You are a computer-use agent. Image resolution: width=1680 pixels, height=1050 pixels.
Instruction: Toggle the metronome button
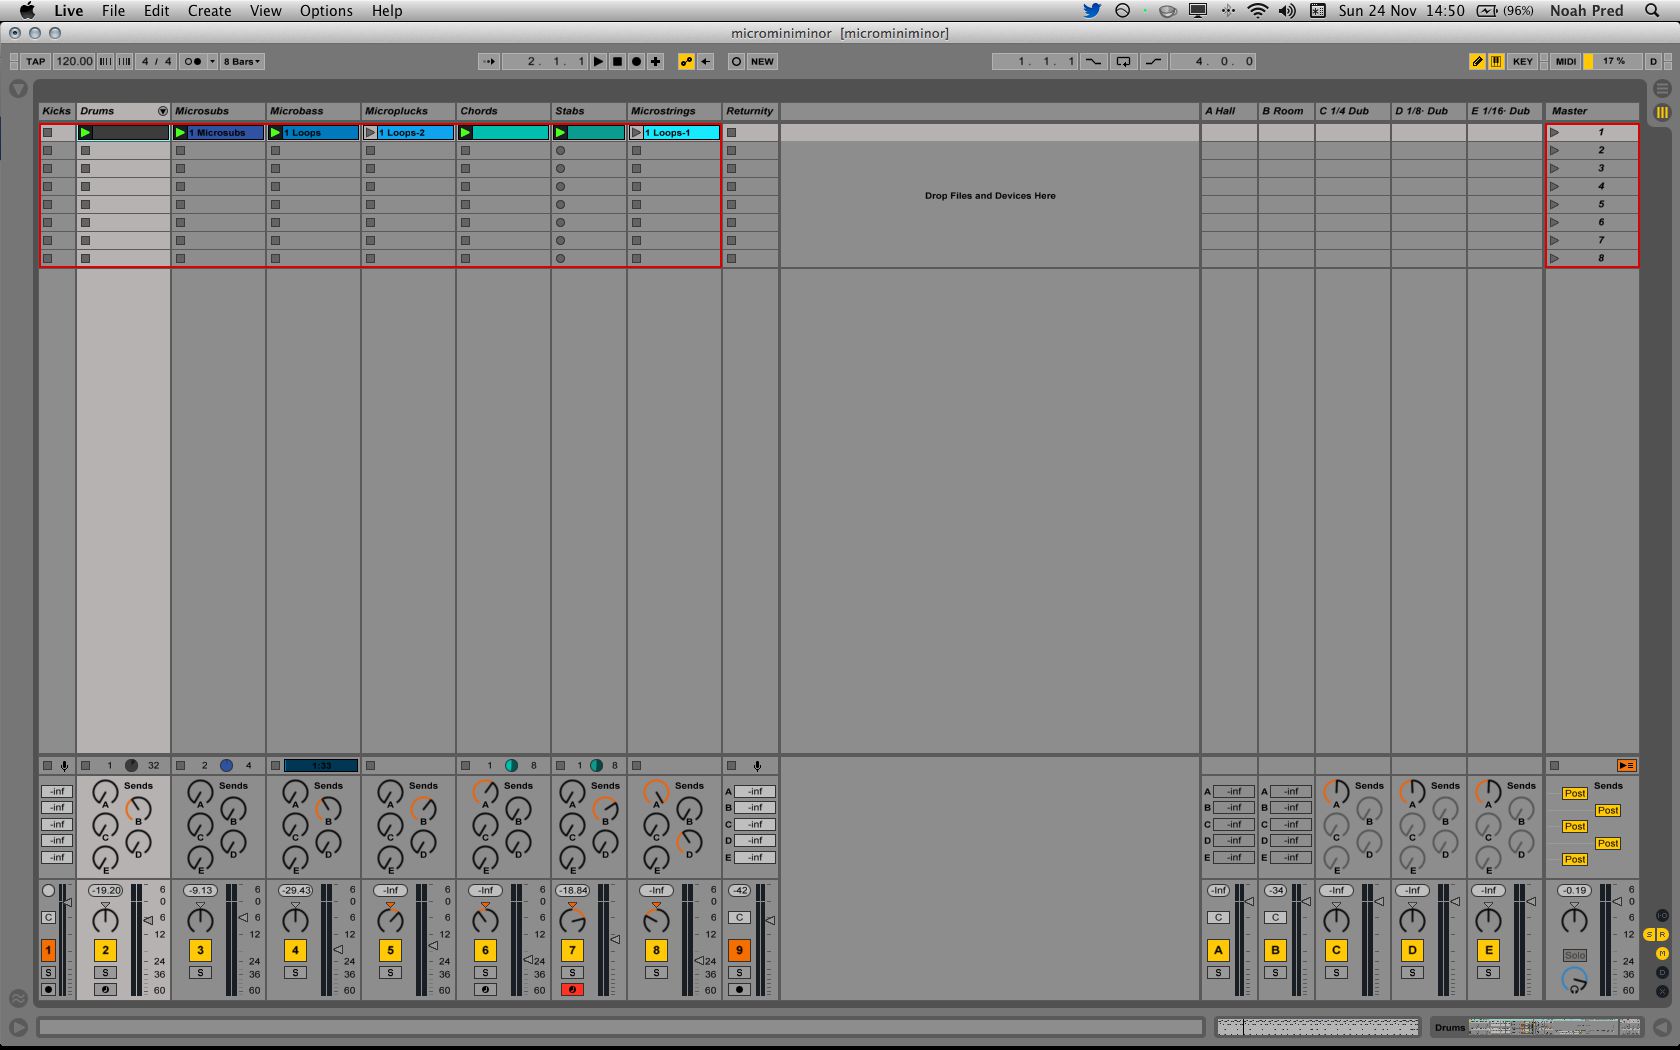pyautogui.click(x=192, y=61)
